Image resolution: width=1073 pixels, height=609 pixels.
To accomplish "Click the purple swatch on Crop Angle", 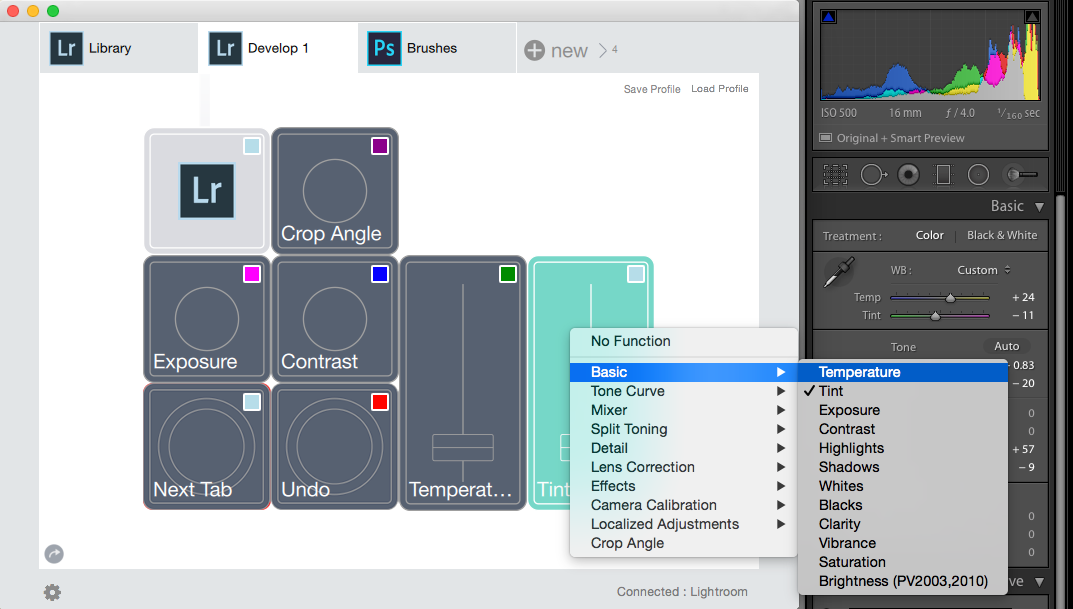I will 380,146.
